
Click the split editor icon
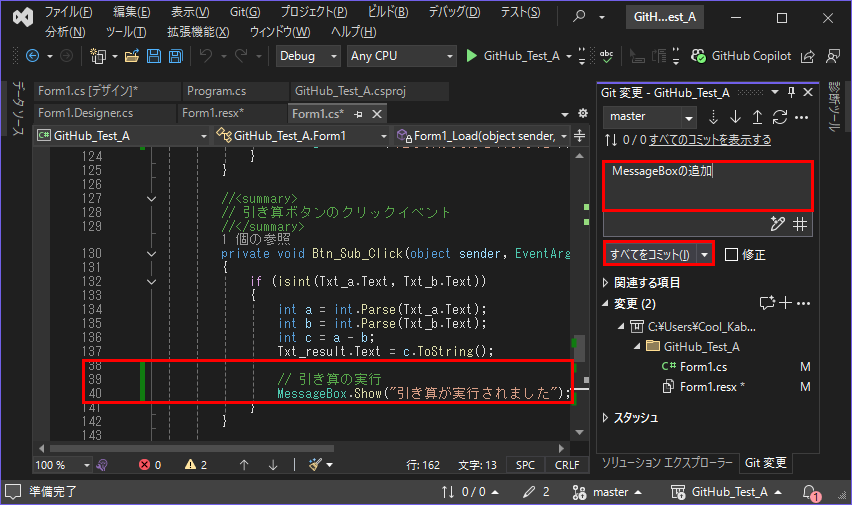[x=580, y=135]
